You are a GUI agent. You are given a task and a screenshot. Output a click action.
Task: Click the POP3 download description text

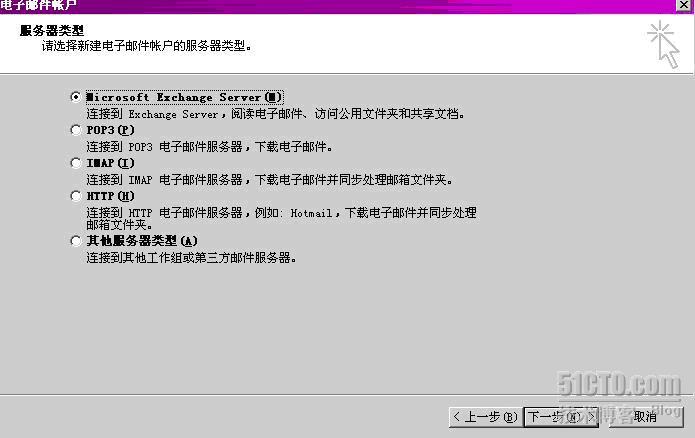(210, 147)
